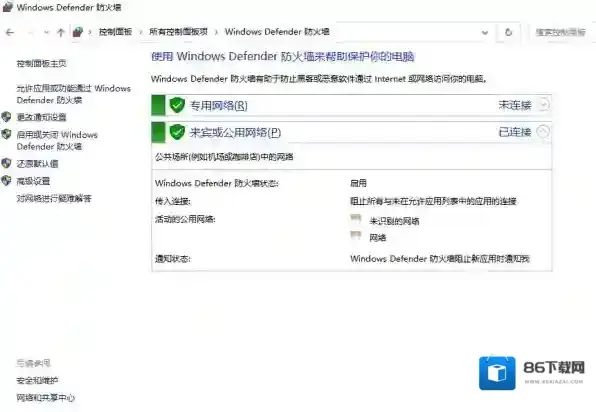596x412 pixels.
Task: Click shield icon beside 更改通知设置
Action: (x=6, y=117)
